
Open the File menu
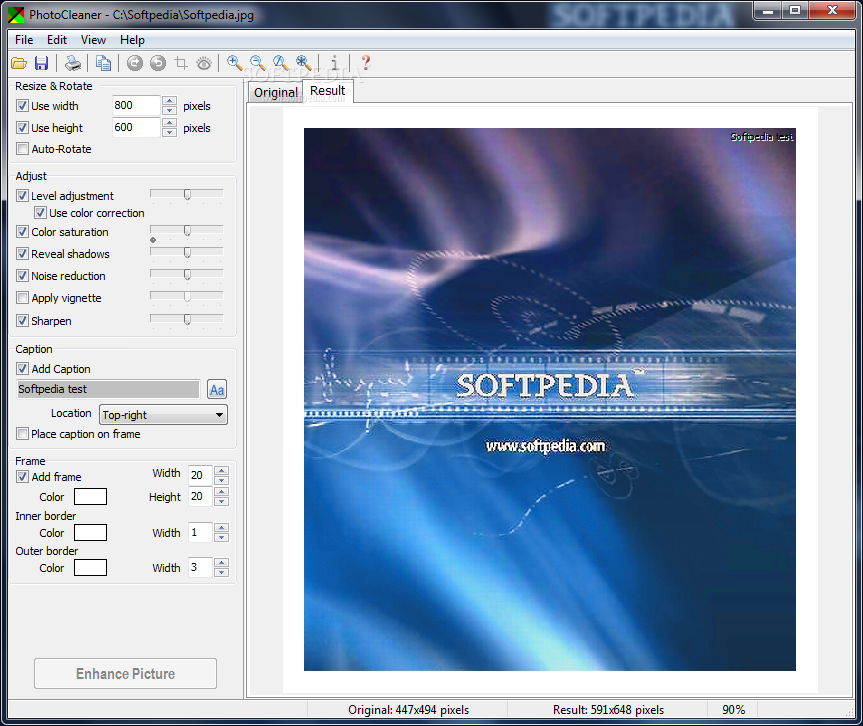point(24,40)
